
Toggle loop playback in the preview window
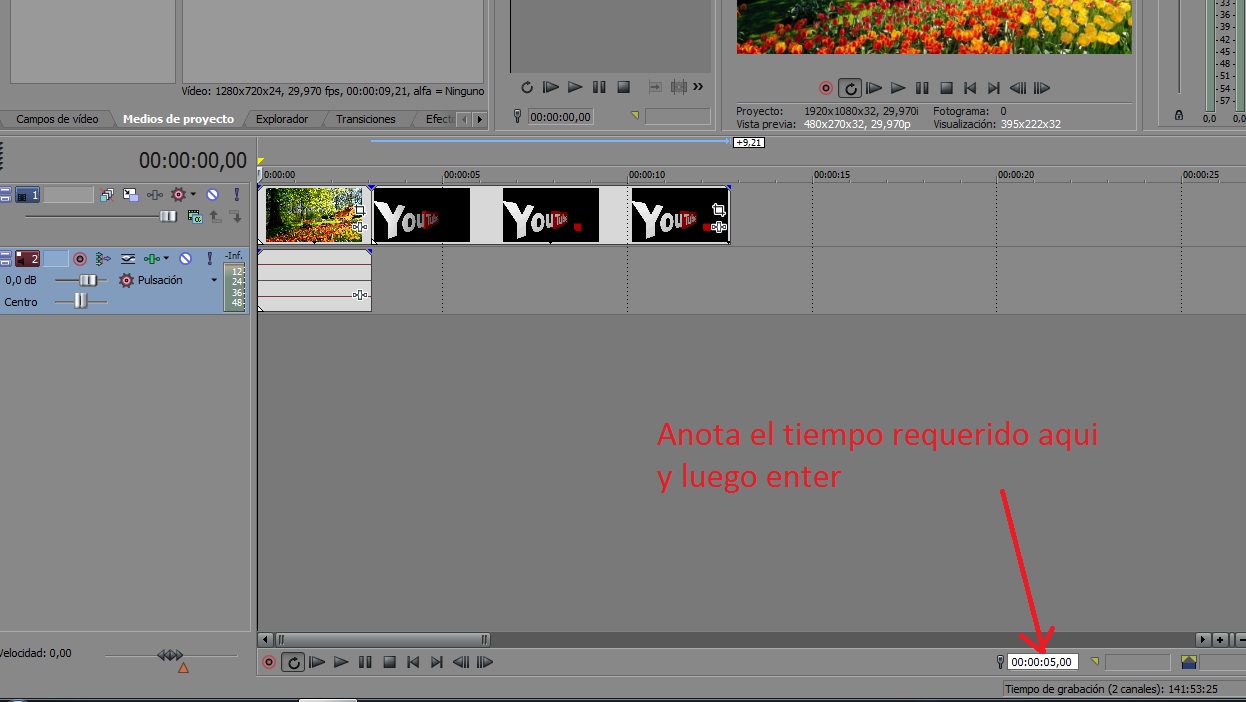pyautogui.click(x=850, y=88)
